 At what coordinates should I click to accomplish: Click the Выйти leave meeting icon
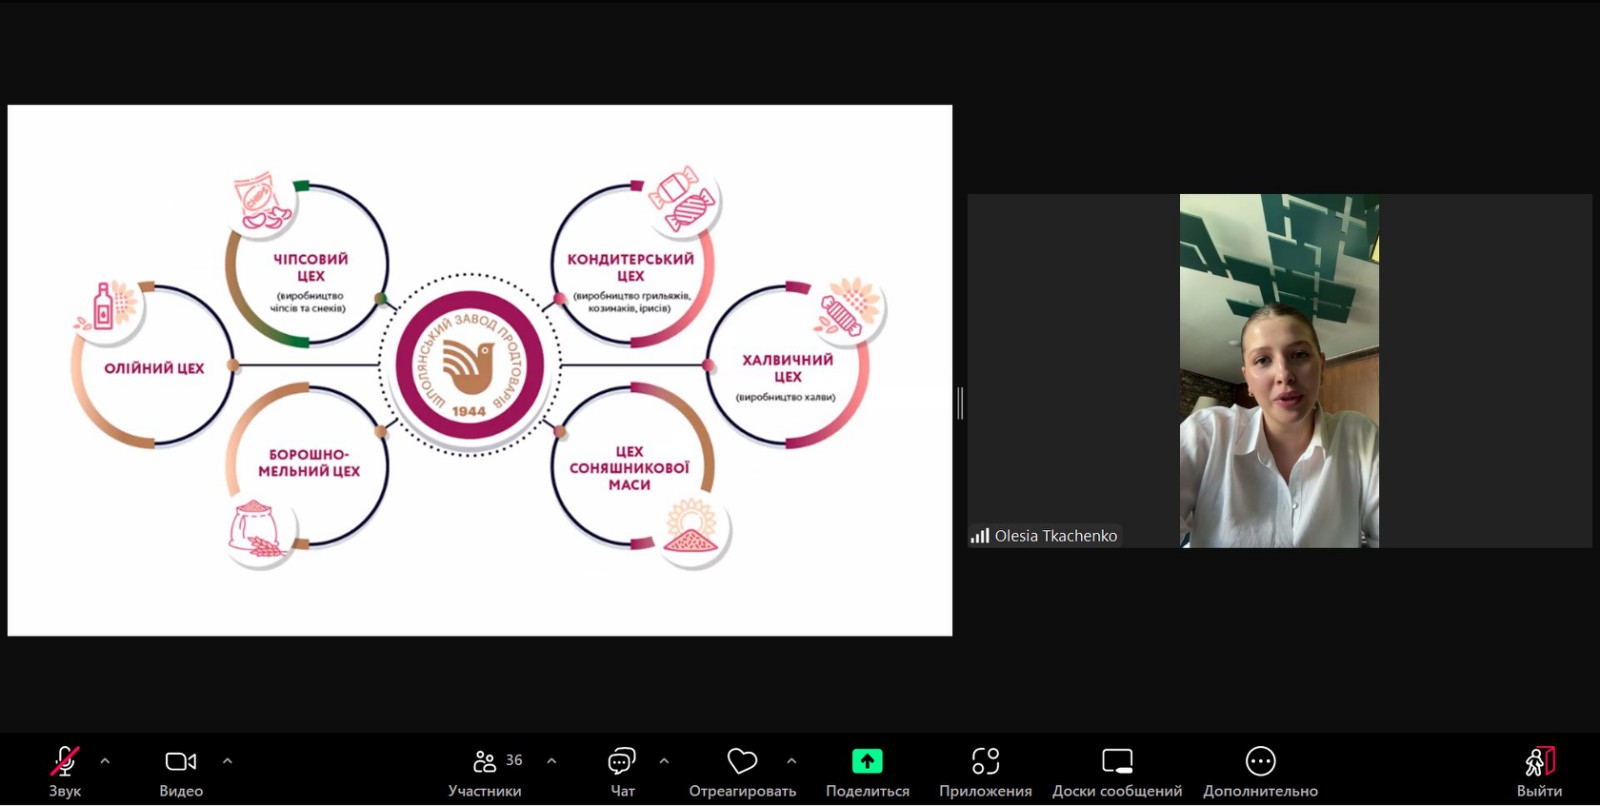[x=1539, y=762]
